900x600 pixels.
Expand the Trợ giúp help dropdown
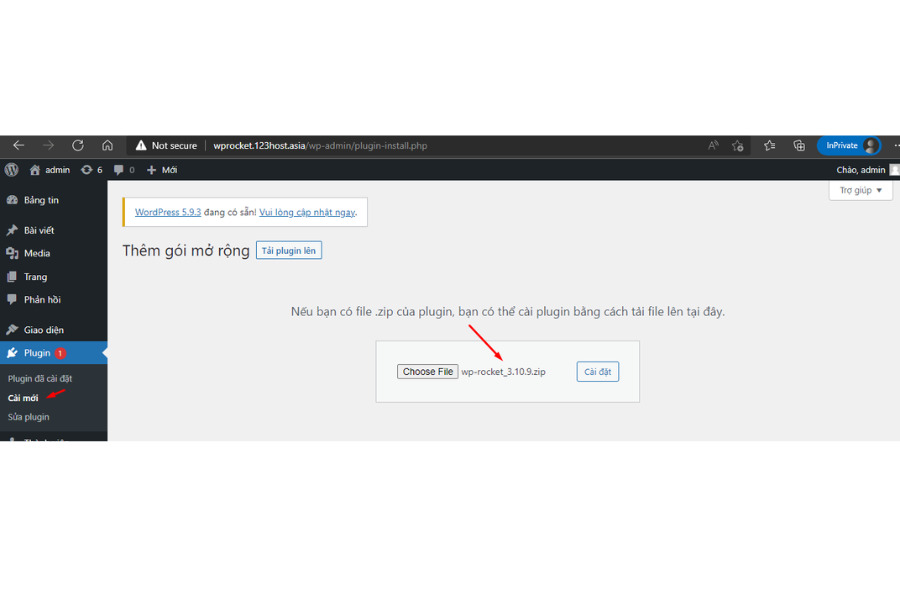(860, 190)
